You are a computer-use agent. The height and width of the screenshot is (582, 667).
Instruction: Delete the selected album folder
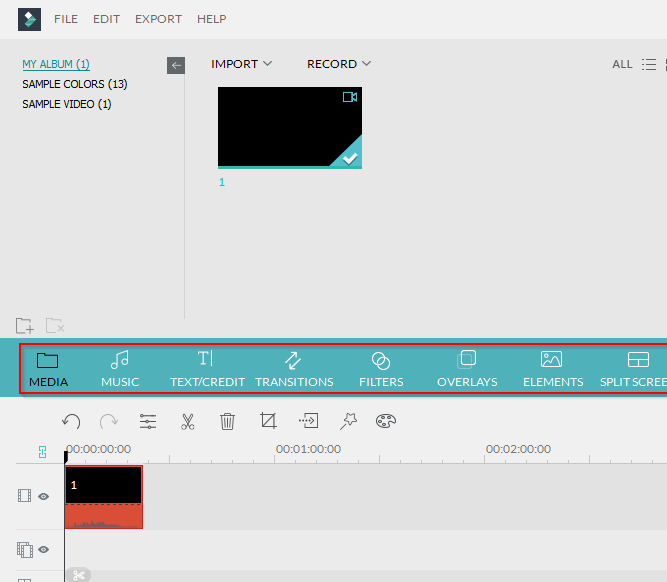coord(55,326)
